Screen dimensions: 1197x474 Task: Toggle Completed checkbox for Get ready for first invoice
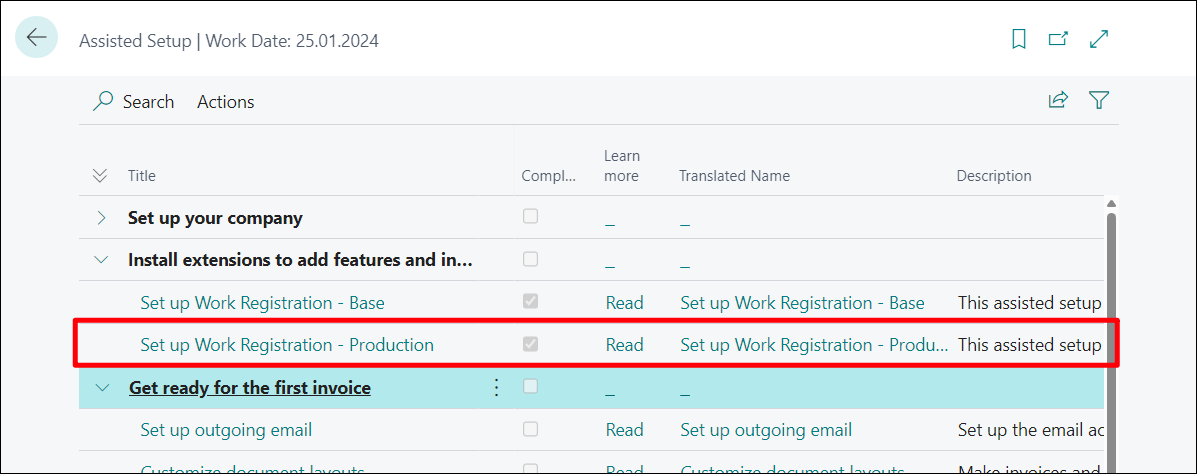[530, 386]
